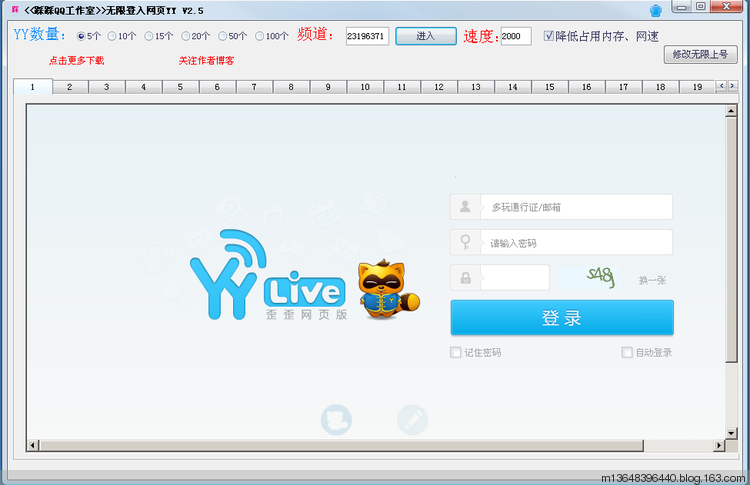
Task: Click the user icon beside account field
Action: [x=465, y=207]
